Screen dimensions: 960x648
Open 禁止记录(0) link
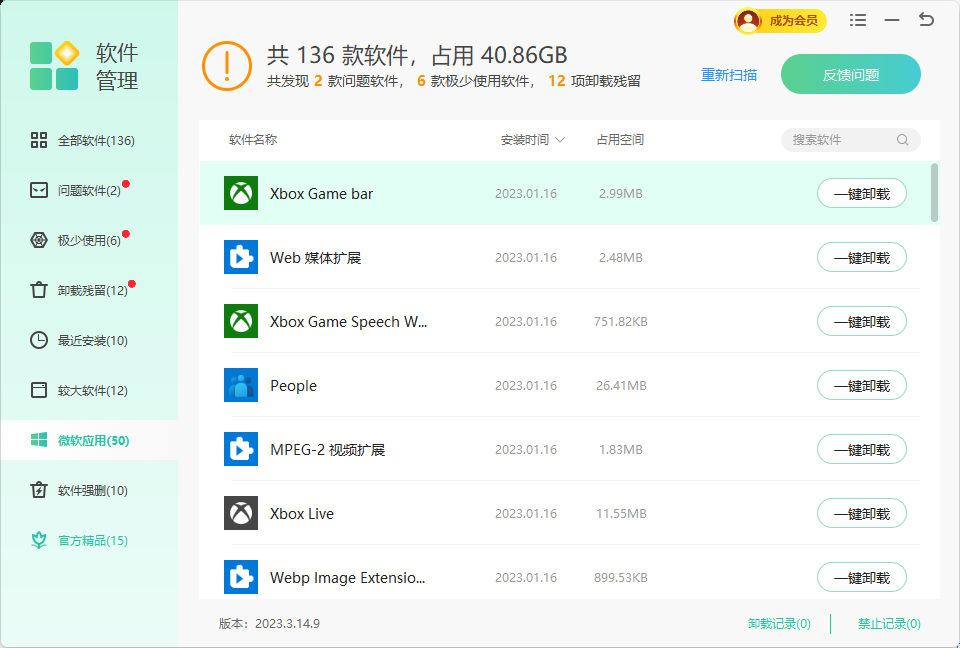click(889, 624)
